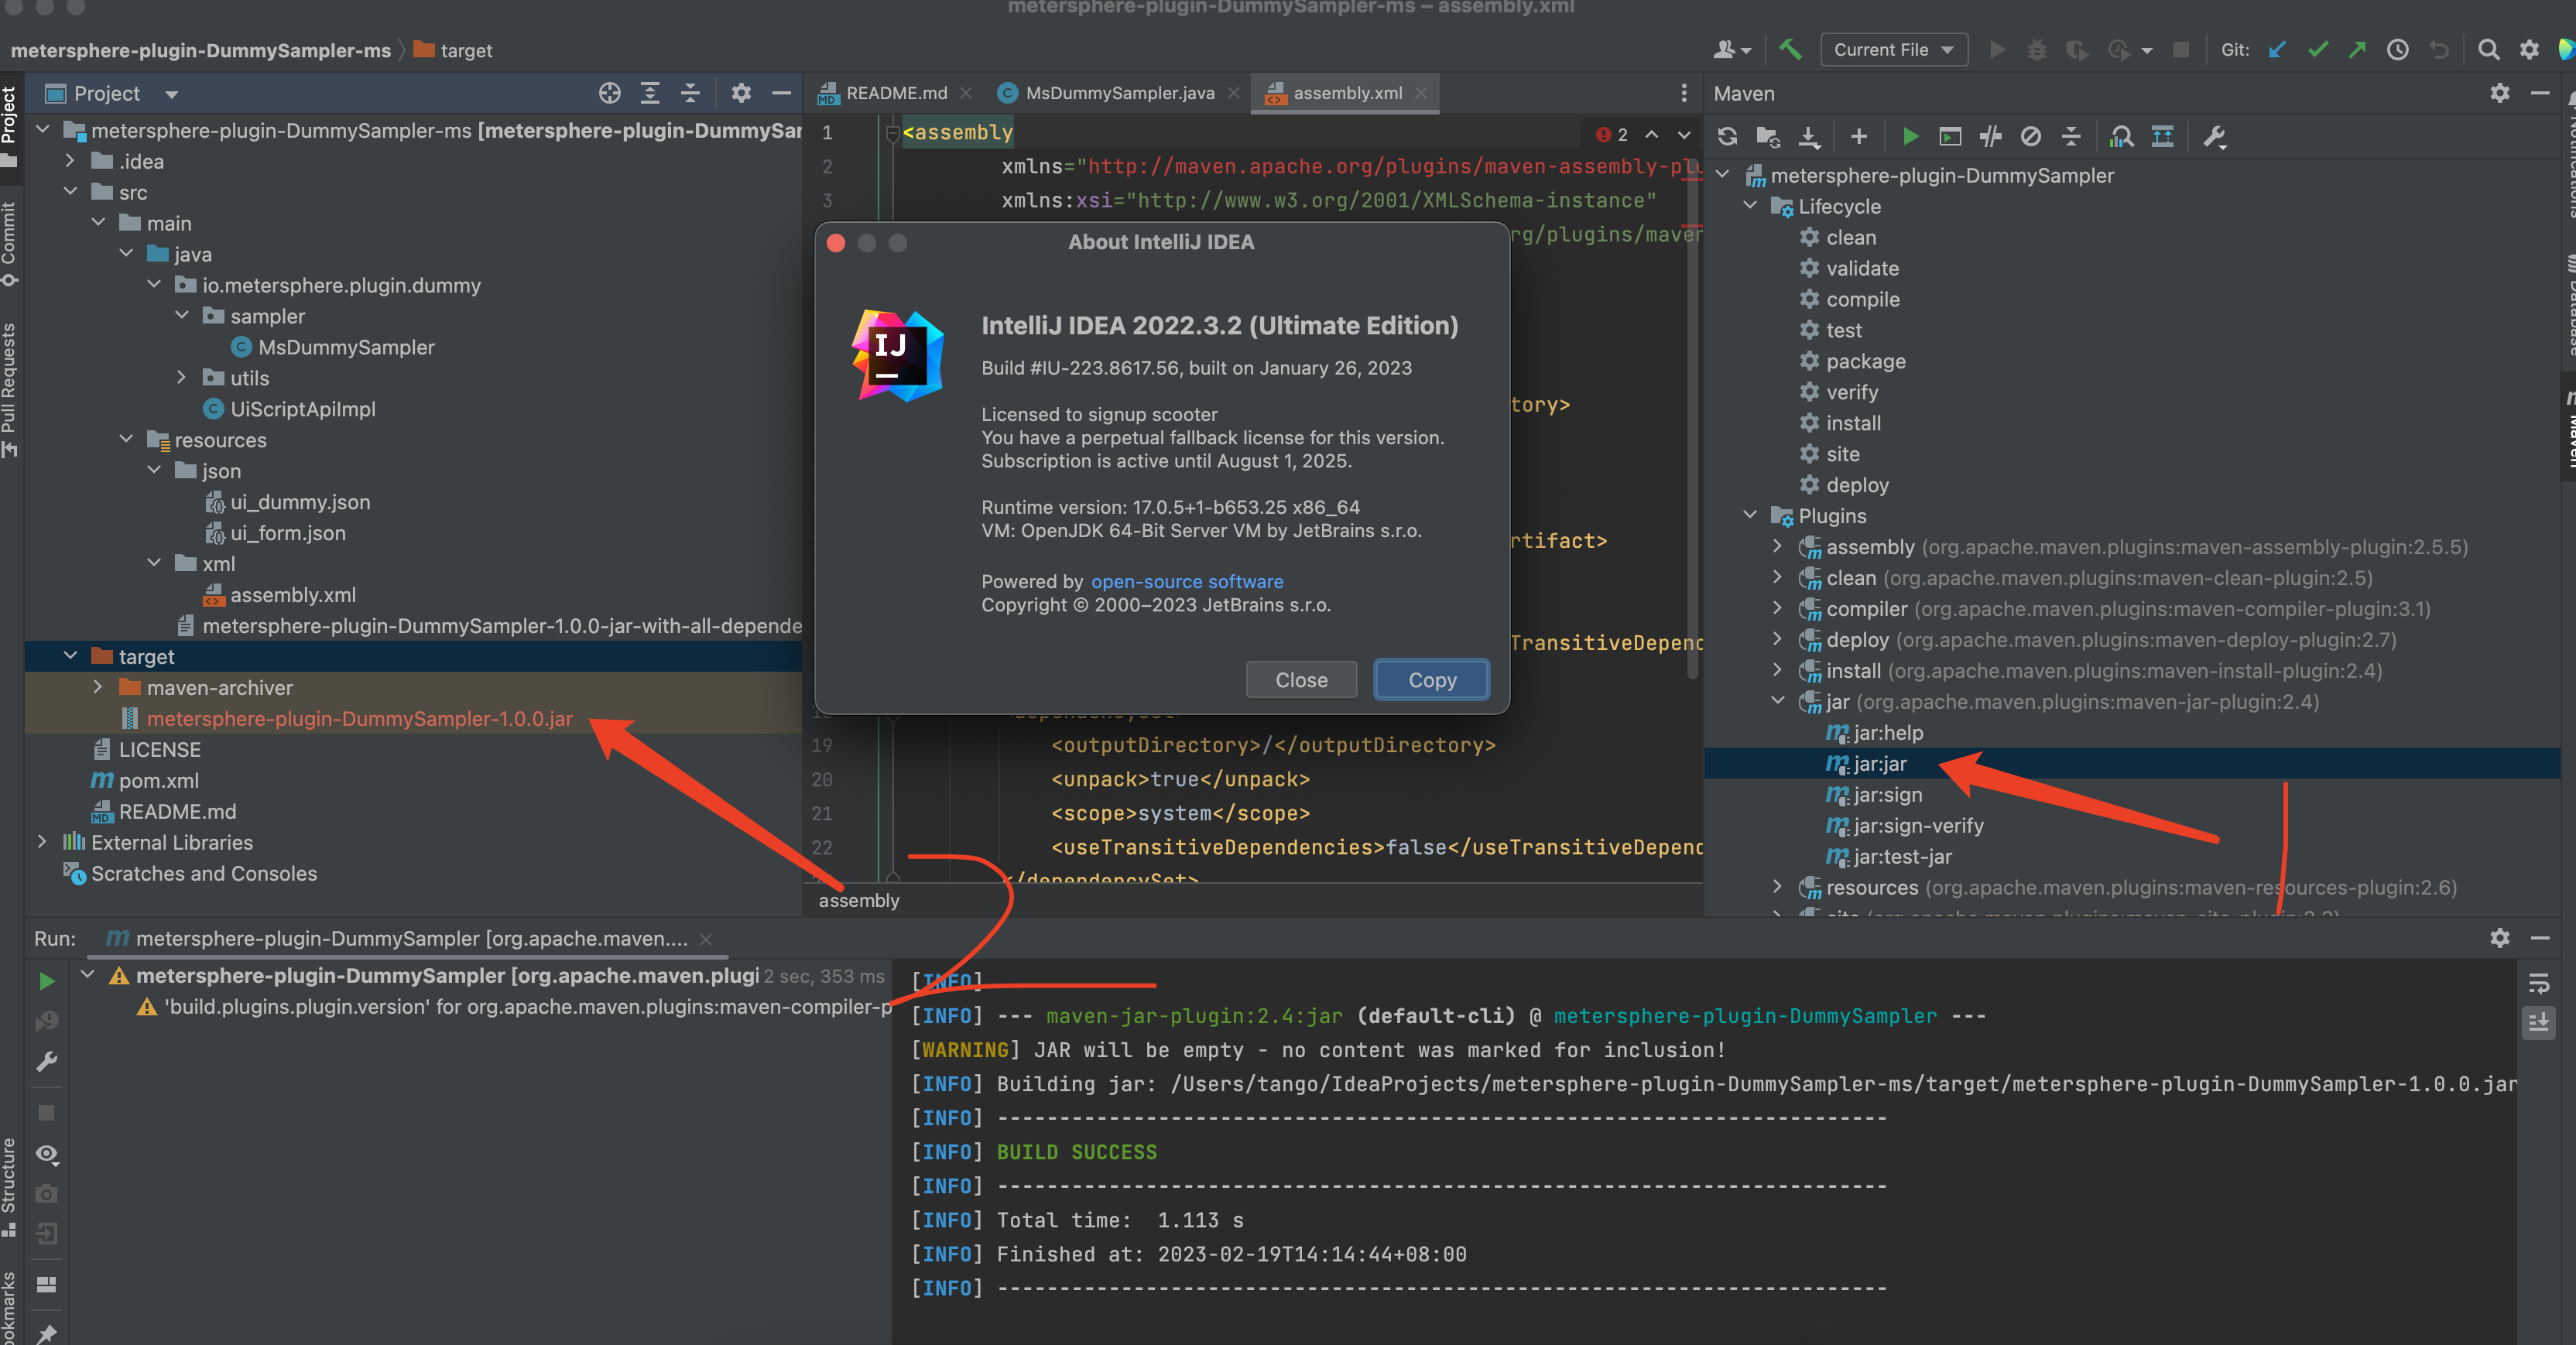Image resolution: width=2576 pixels, height=1345 pixels.
Task: Click Select Opened File target icon
Action: pos(609,93)
